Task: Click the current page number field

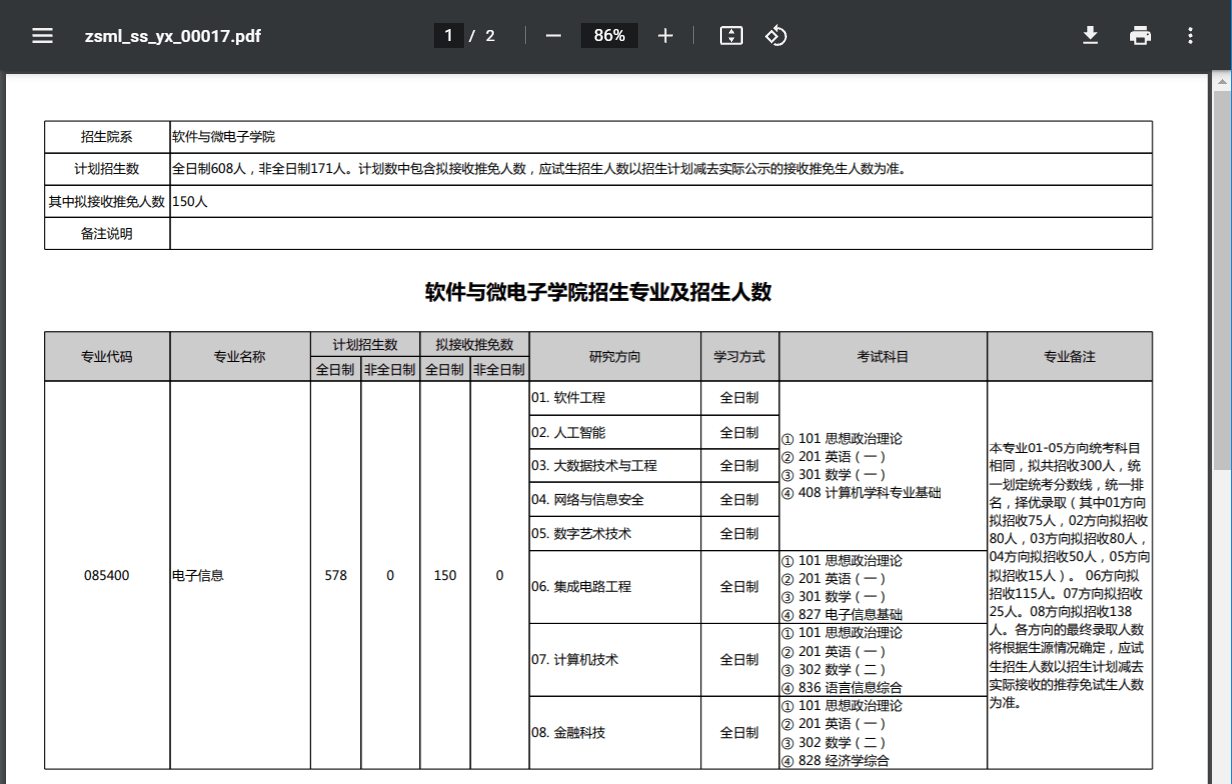Action: point(448,36)
